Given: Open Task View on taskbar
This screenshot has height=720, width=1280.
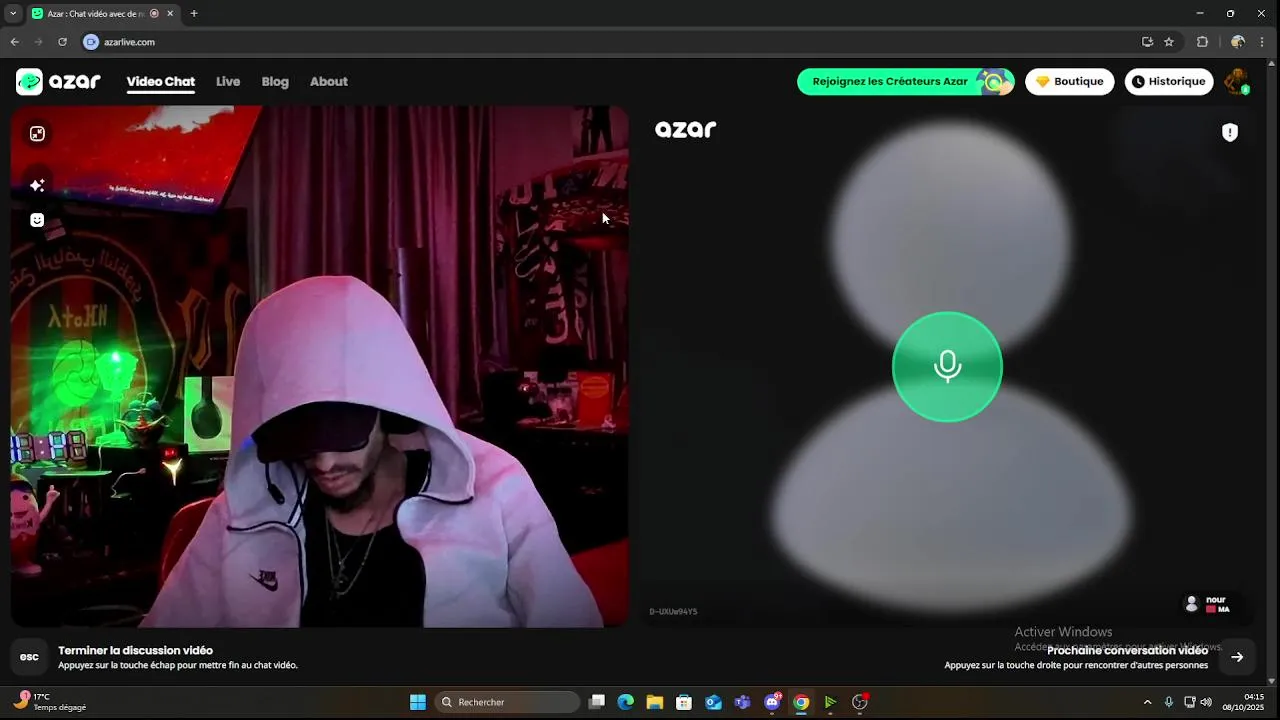Looking at the screenshot, I should (597, 702).
